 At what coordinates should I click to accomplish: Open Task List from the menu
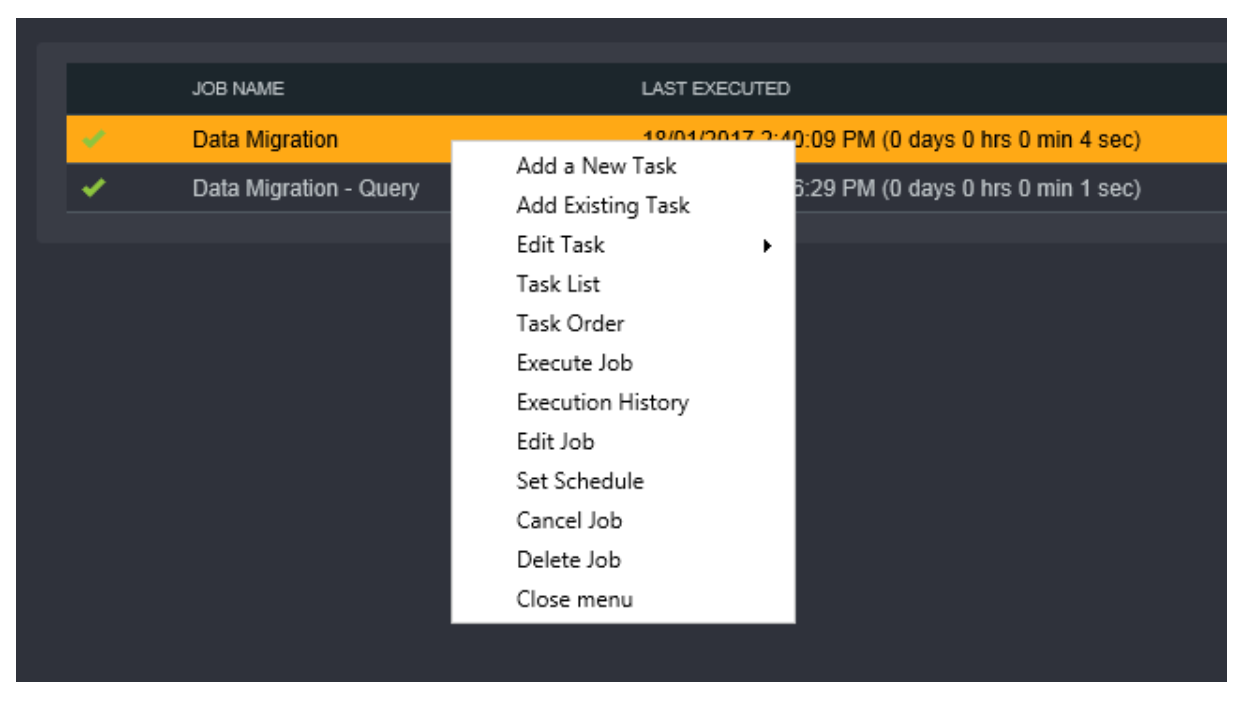click(558, 284)
